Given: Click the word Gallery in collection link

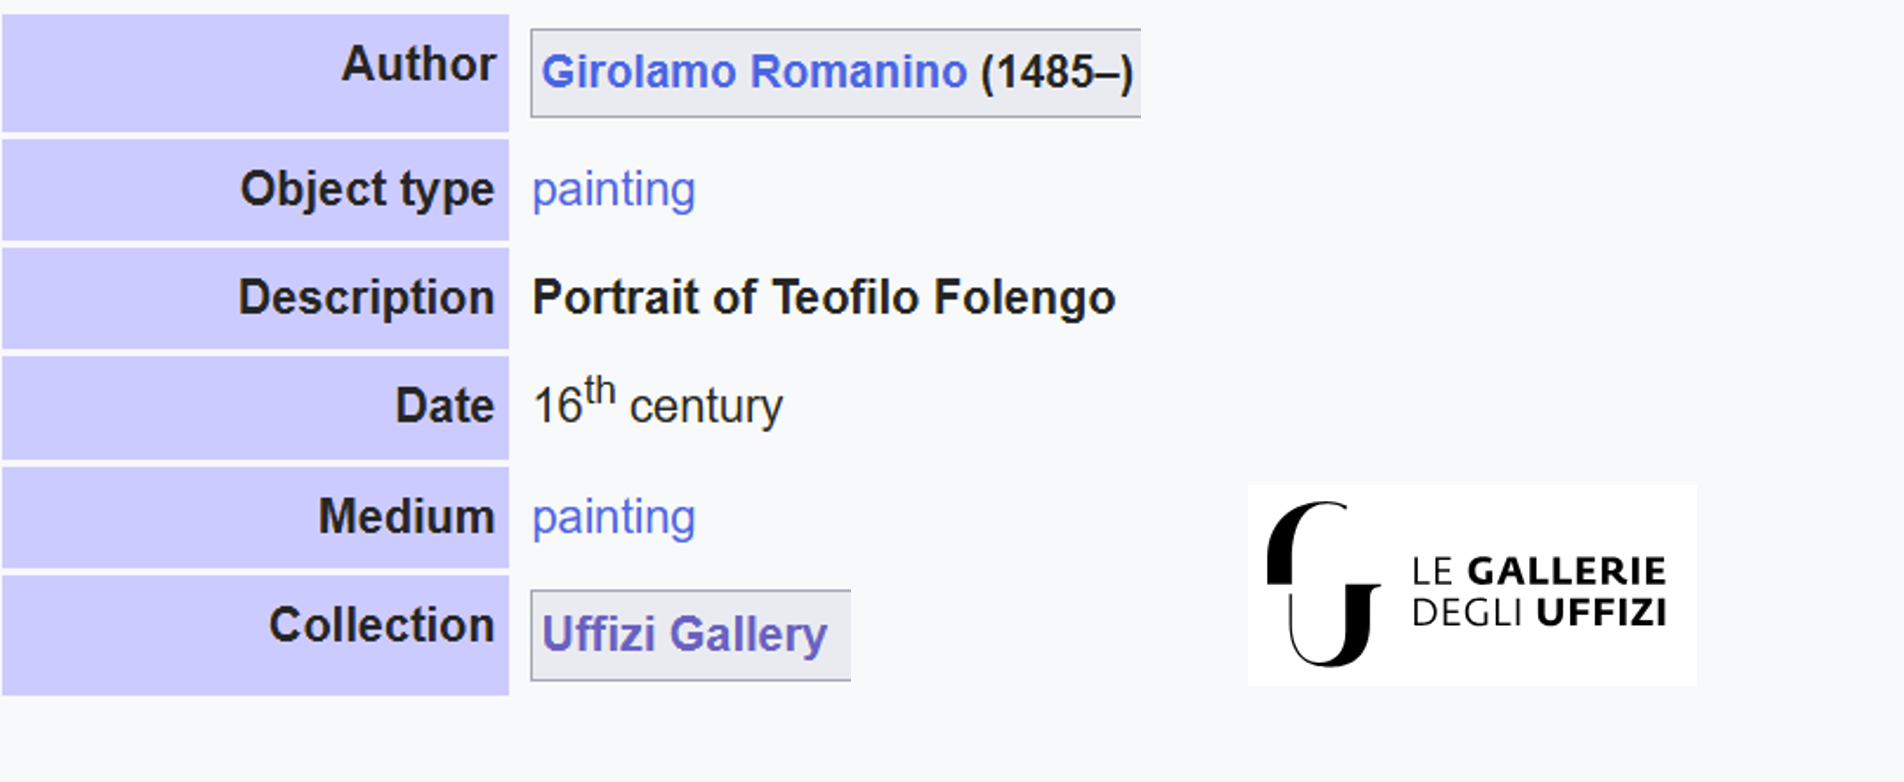Looking at the screenshot, I should (748, 634).
